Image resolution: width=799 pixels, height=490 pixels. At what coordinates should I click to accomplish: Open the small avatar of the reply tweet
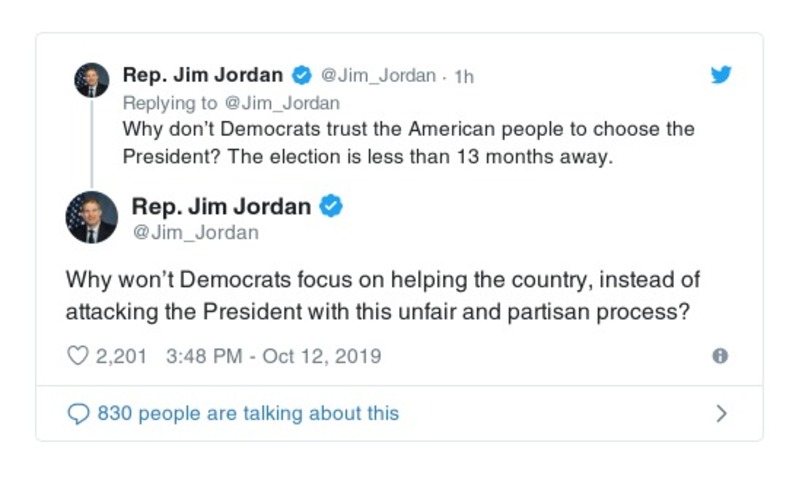point(92,80)
